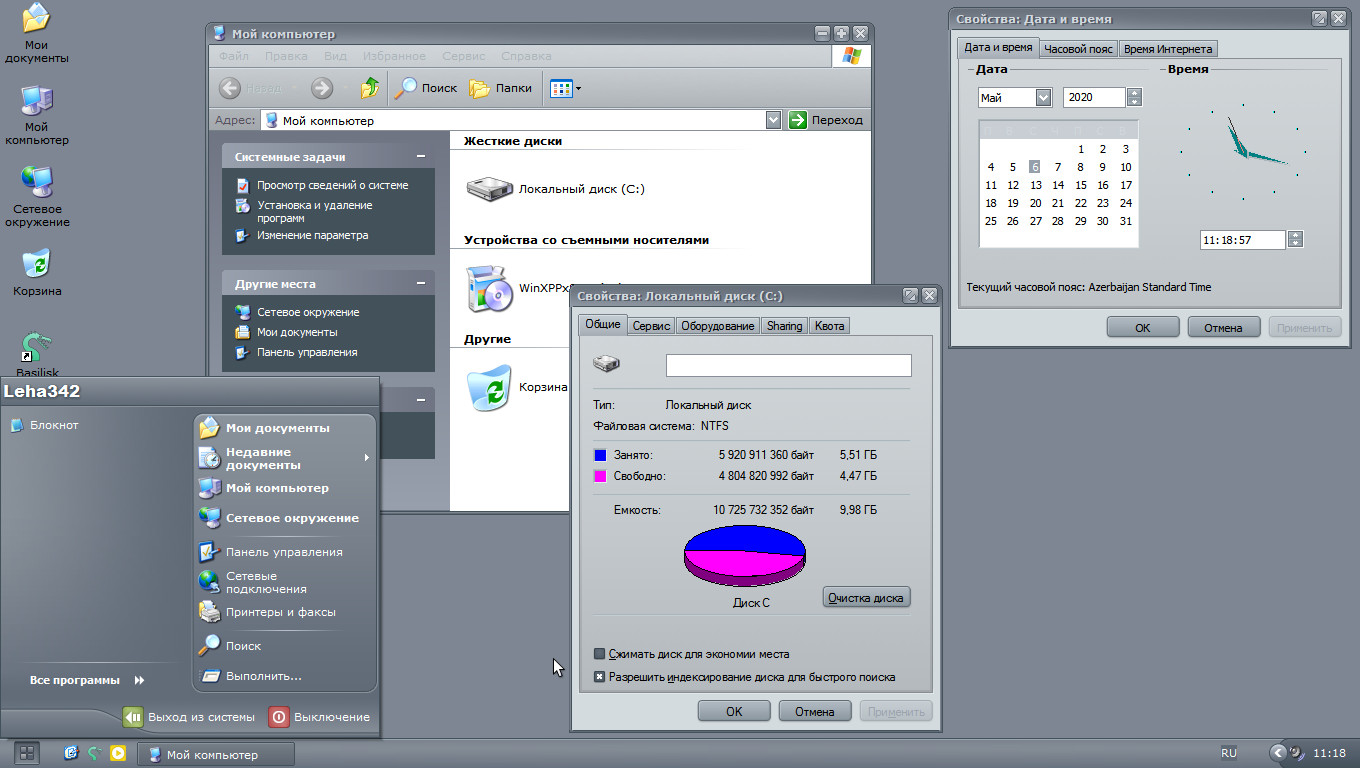Open Панель управления in Другие места
This screenshot has width=1360, height=768.
tap(306, 352)
